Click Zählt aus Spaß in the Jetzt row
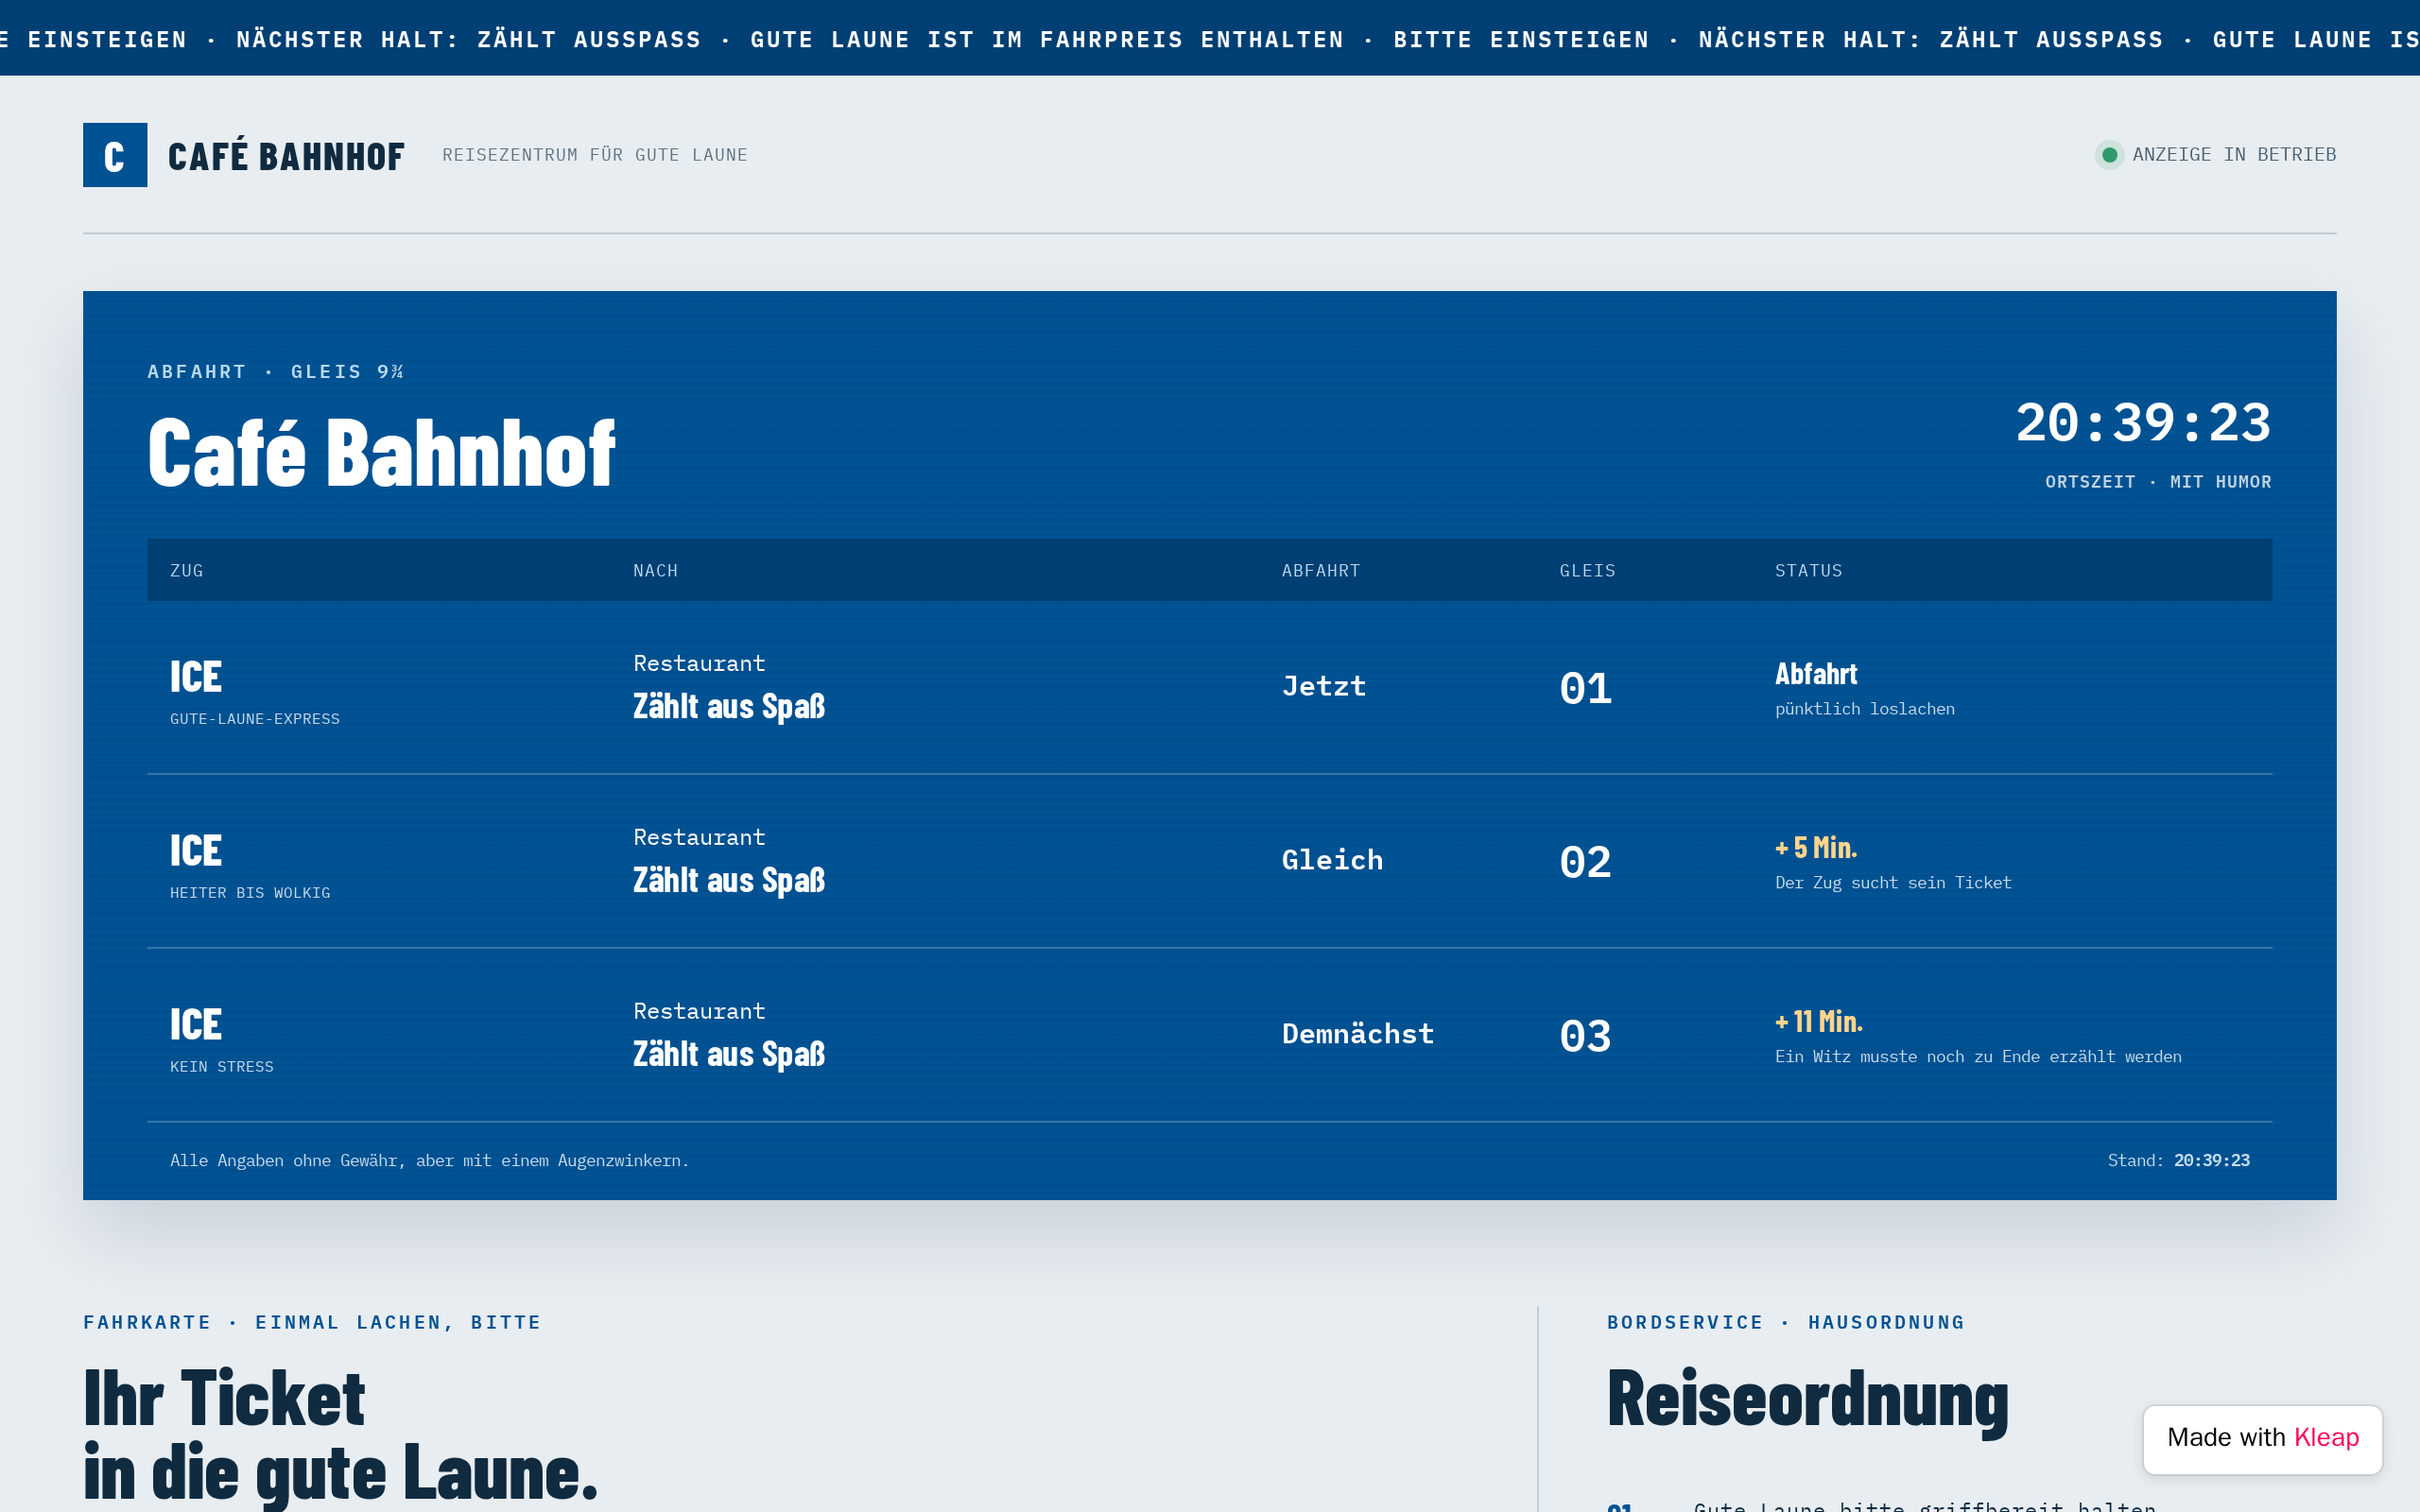The height and width of the screenshot is (1512, 2420). (729, 707)
